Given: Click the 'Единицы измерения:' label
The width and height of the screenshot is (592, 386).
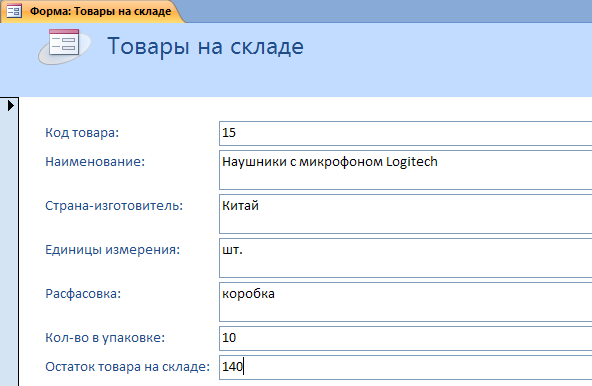Looking at the screenshot, I should [x=113, y=250].
